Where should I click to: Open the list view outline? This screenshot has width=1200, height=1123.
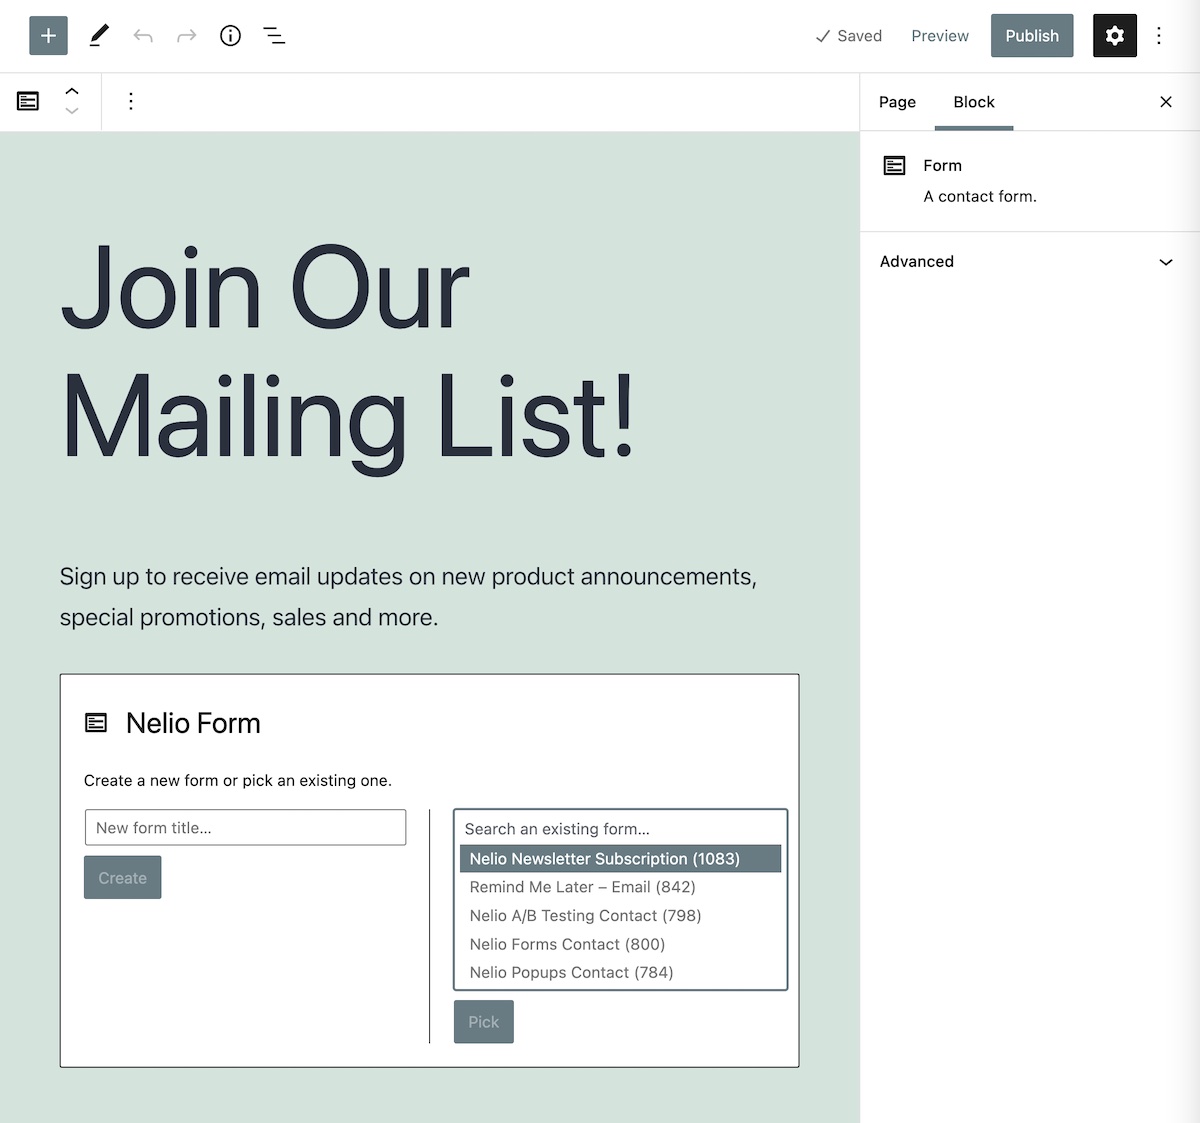274,36
